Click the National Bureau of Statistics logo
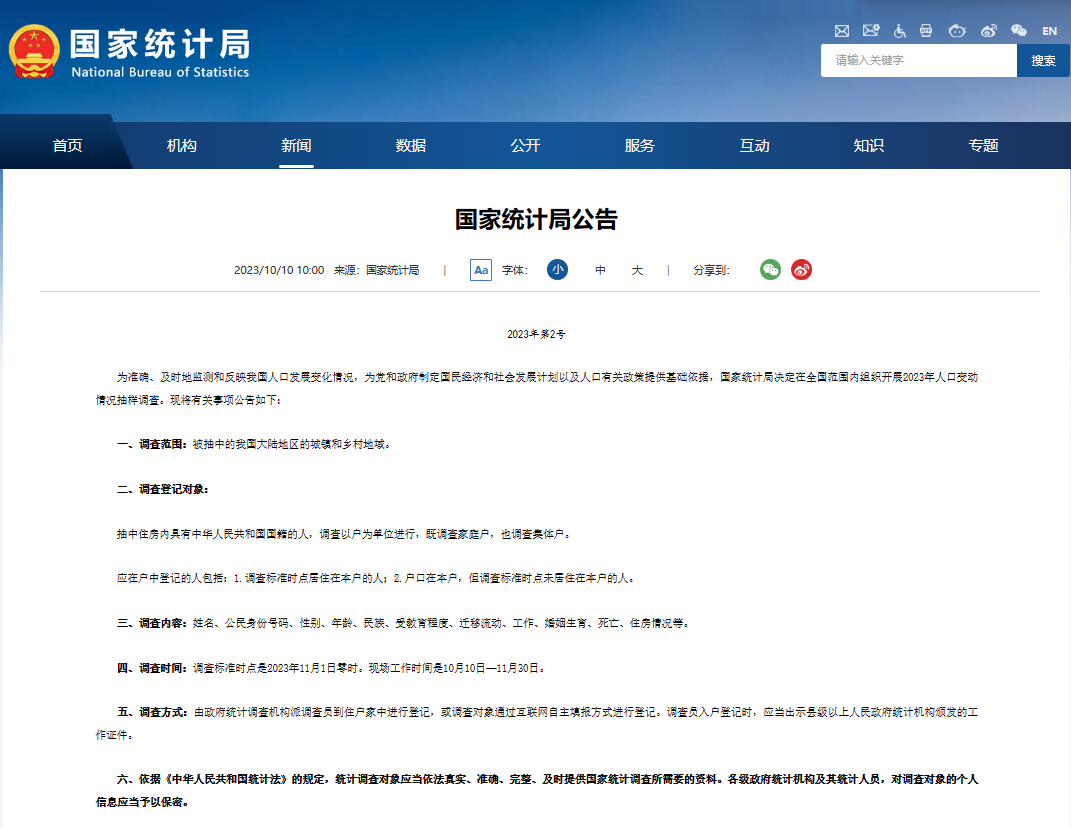1071x828 pixels. click(x=130, y=52)
